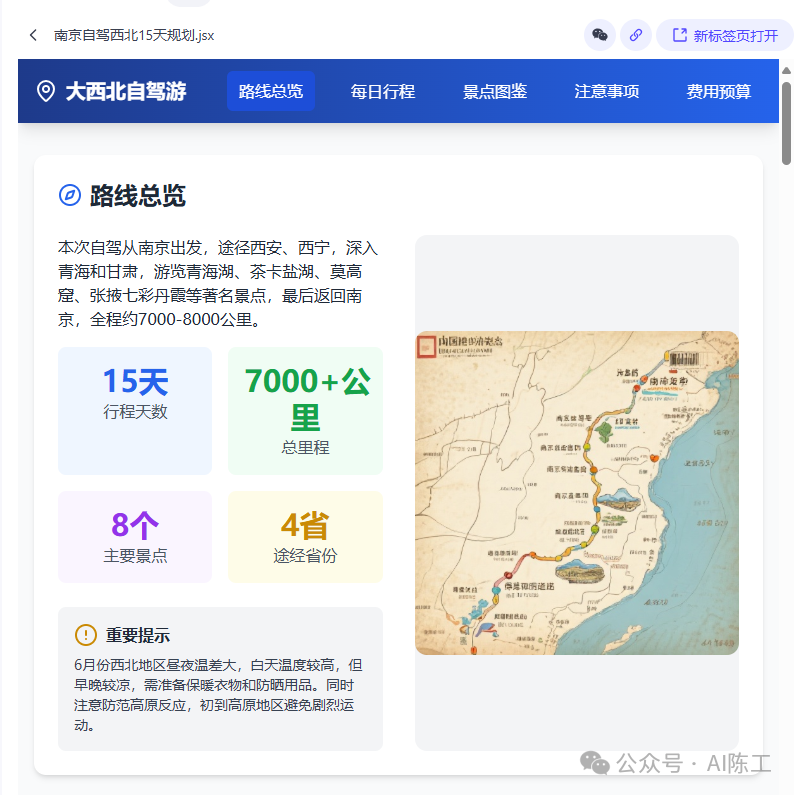Click the 大西北自驾游 title
This screenshot has height=795, width=797.
[126, 92]
